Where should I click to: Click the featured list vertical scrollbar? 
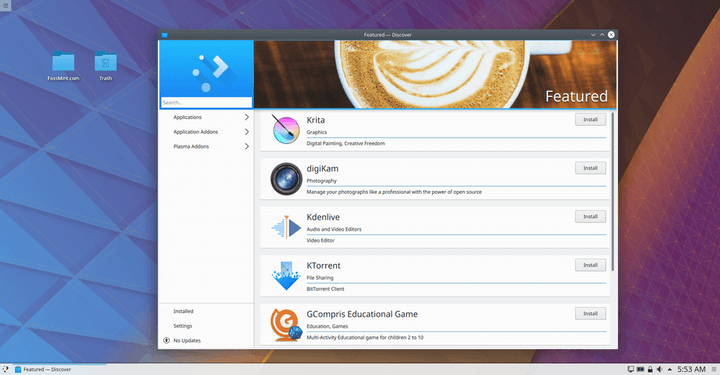(613, 192)
